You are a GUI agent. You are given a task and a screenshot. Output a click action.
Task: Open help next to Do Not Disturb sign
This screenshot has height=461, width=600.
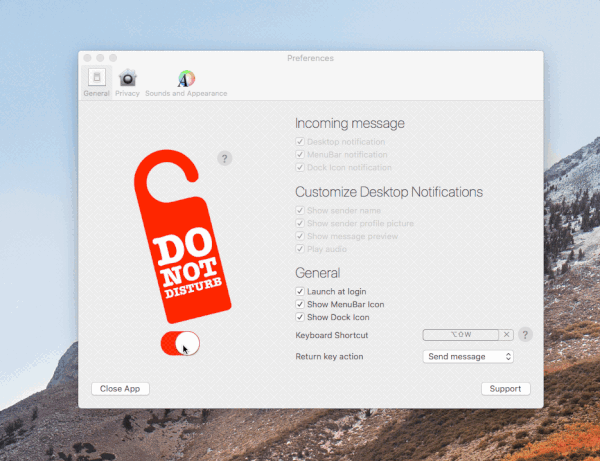point(225,158)
